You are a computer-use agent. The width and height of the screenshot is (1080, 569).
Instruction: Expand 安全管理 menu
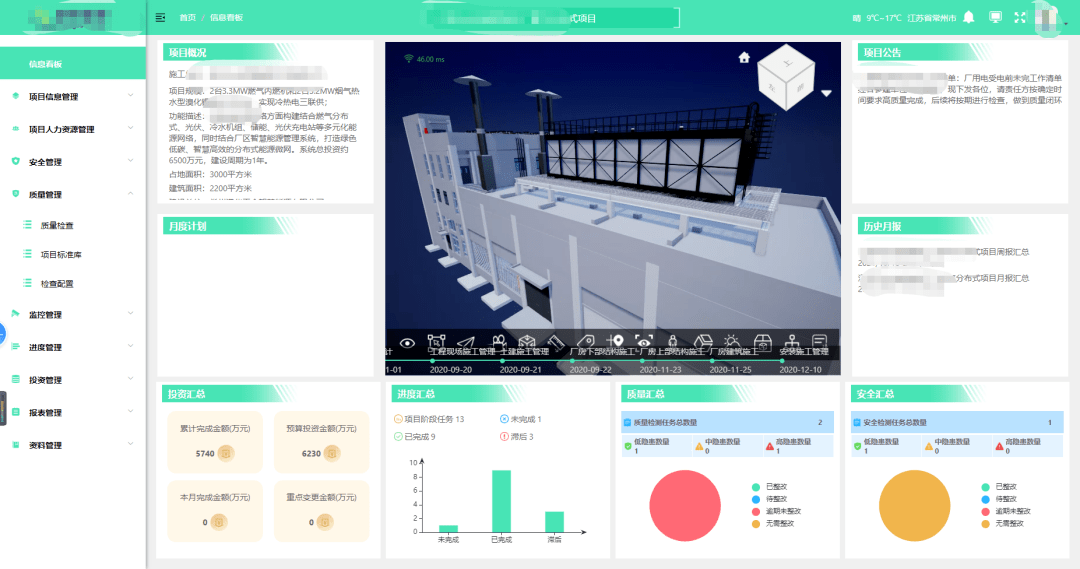click(73, 162)
